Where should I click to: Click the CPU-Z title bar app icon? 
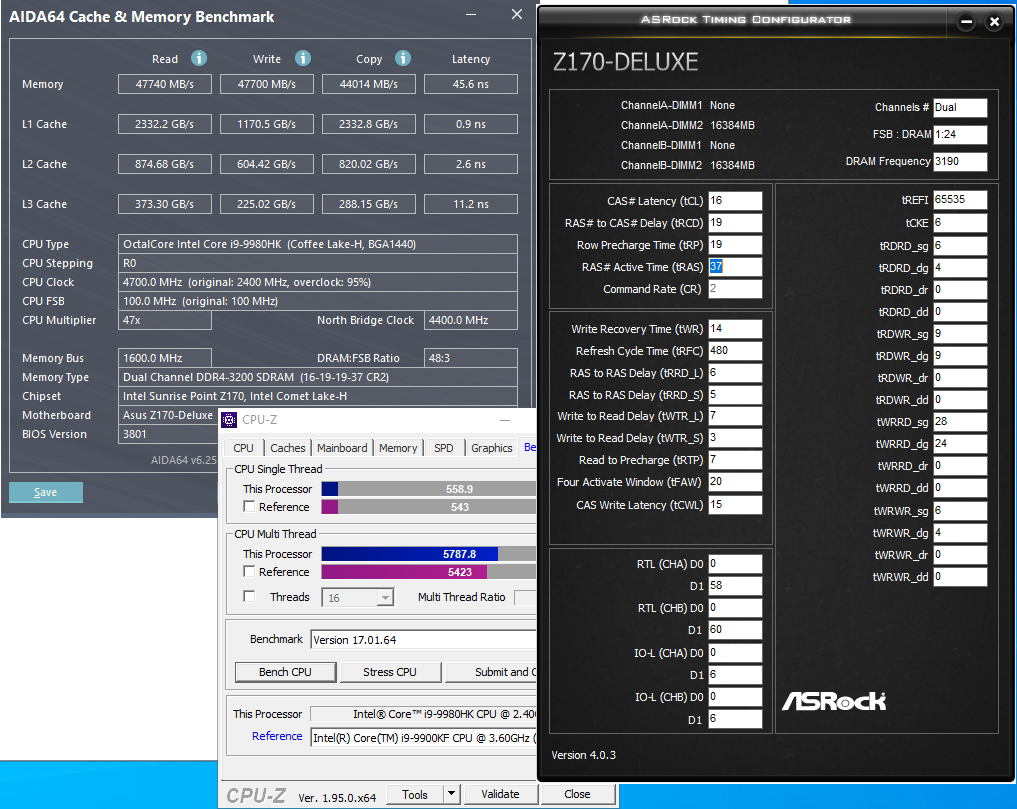pos(229,420)
